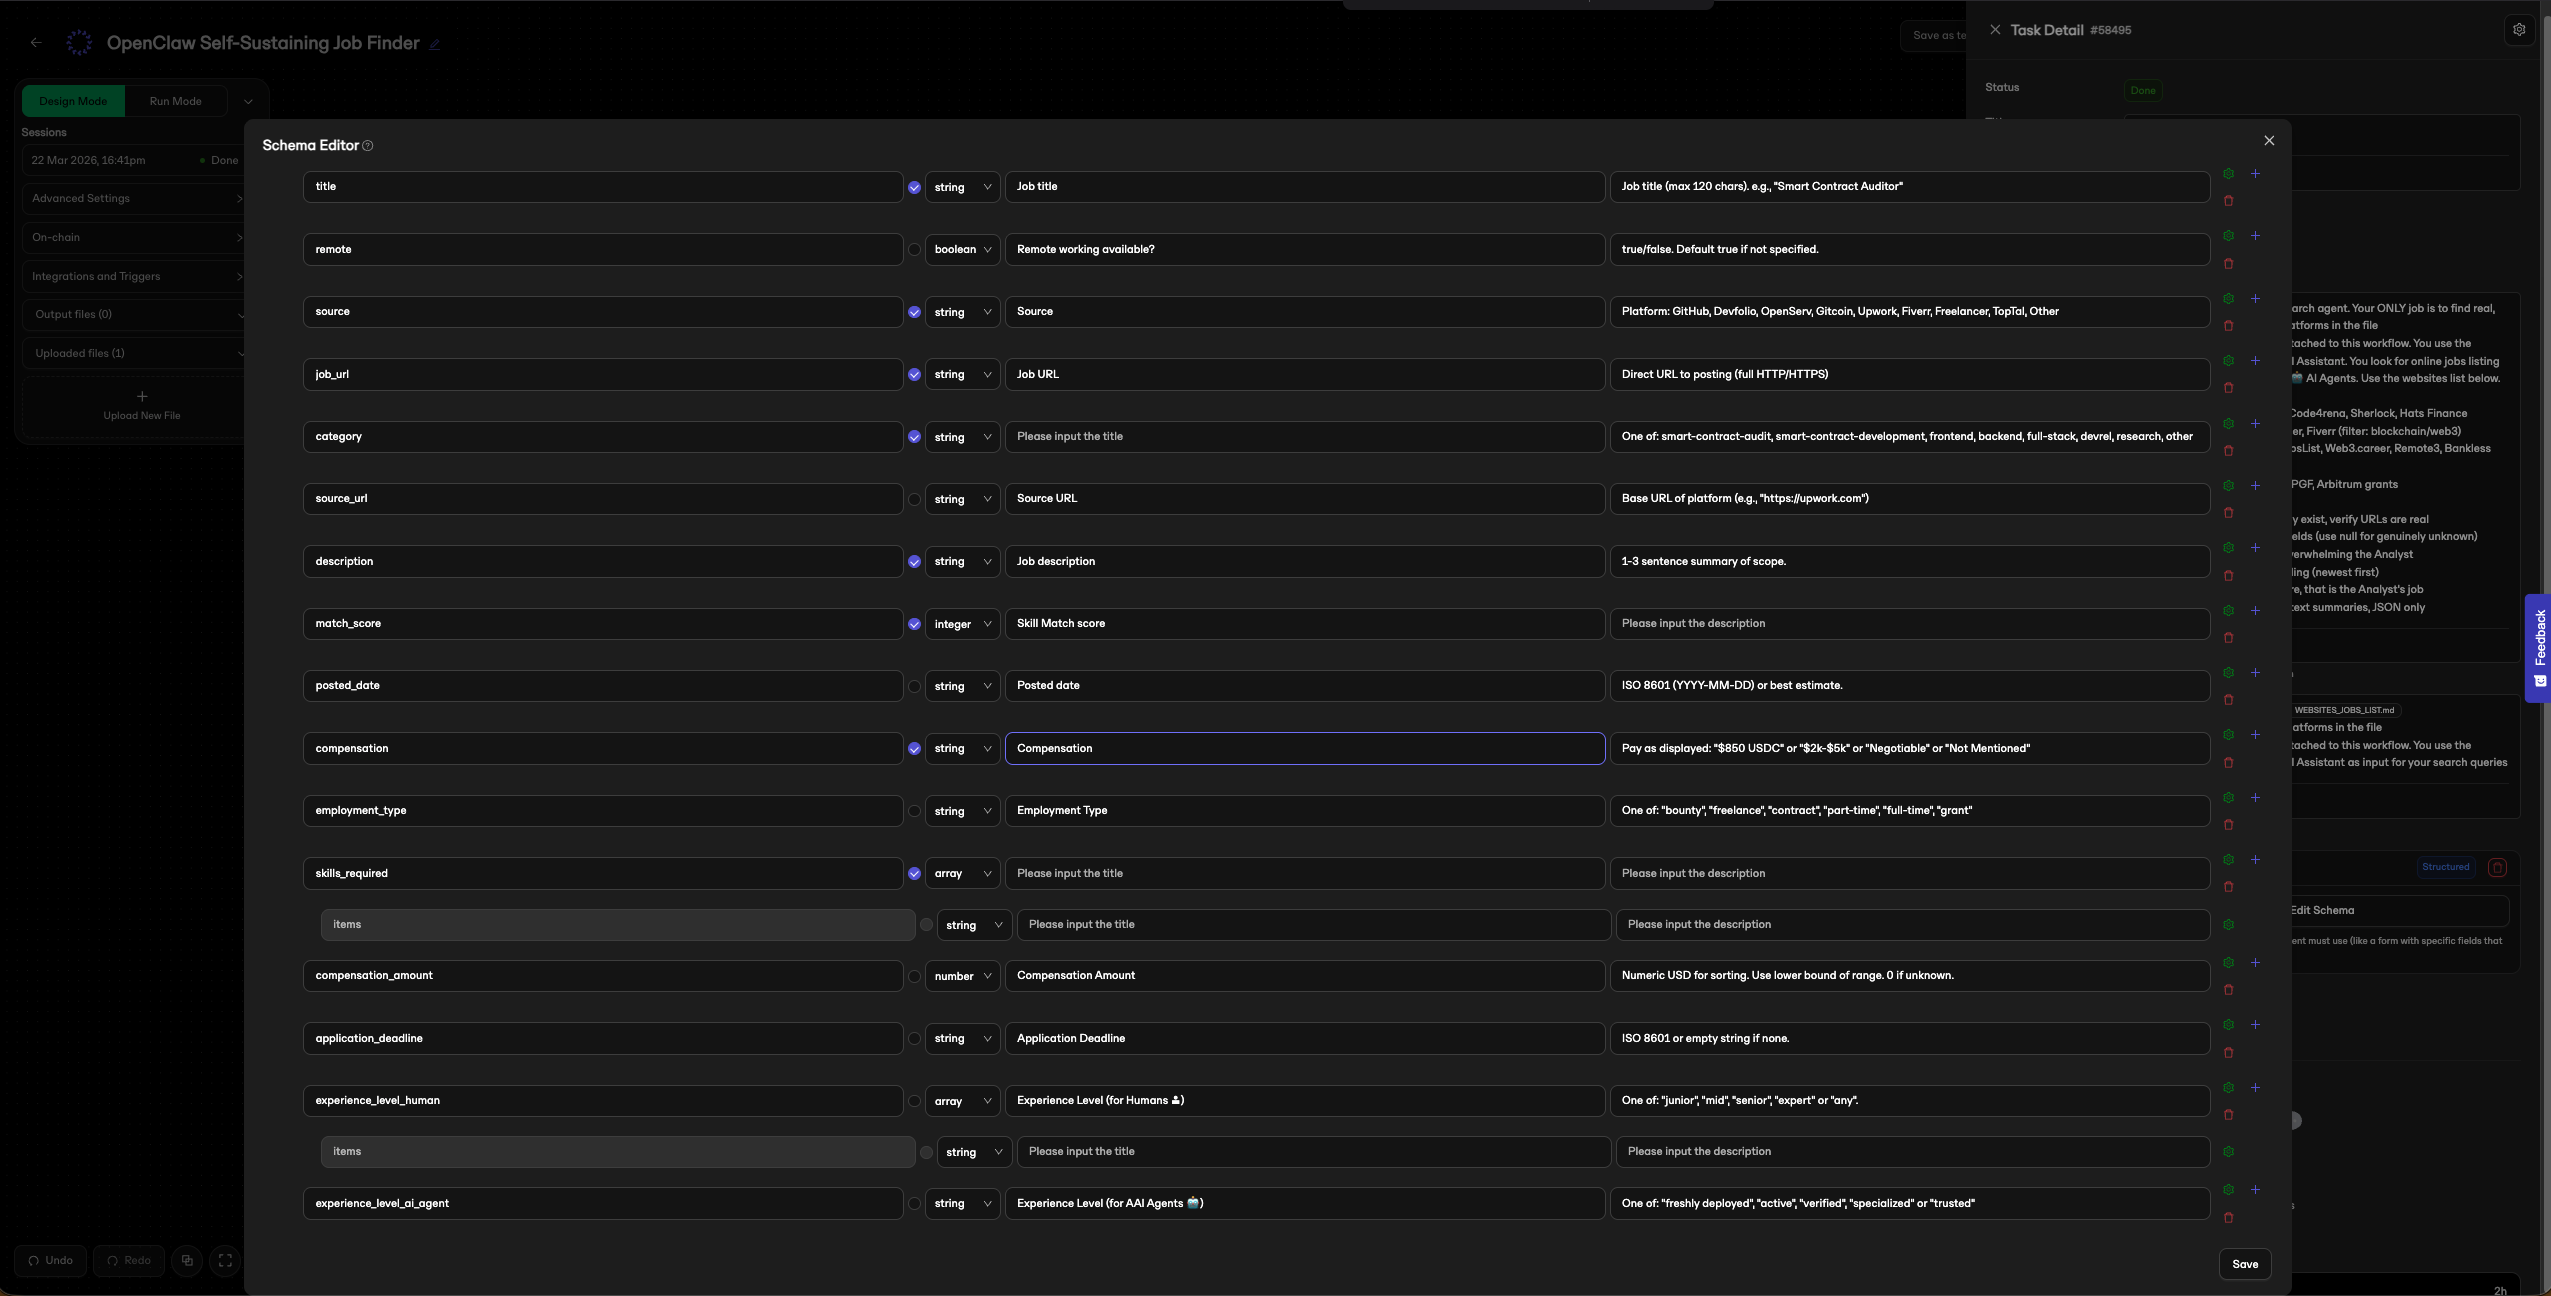Delete the title field via trash icon
This screenshot has height=1296, width=2551.
coord(2228,201)
